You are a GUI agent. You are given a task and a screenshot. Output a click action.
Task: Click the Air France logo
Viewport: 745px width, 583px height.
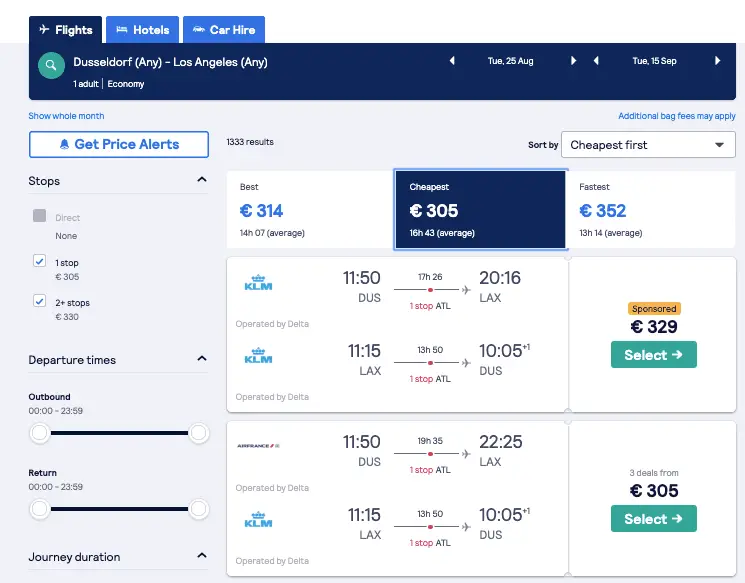[258, 446]
